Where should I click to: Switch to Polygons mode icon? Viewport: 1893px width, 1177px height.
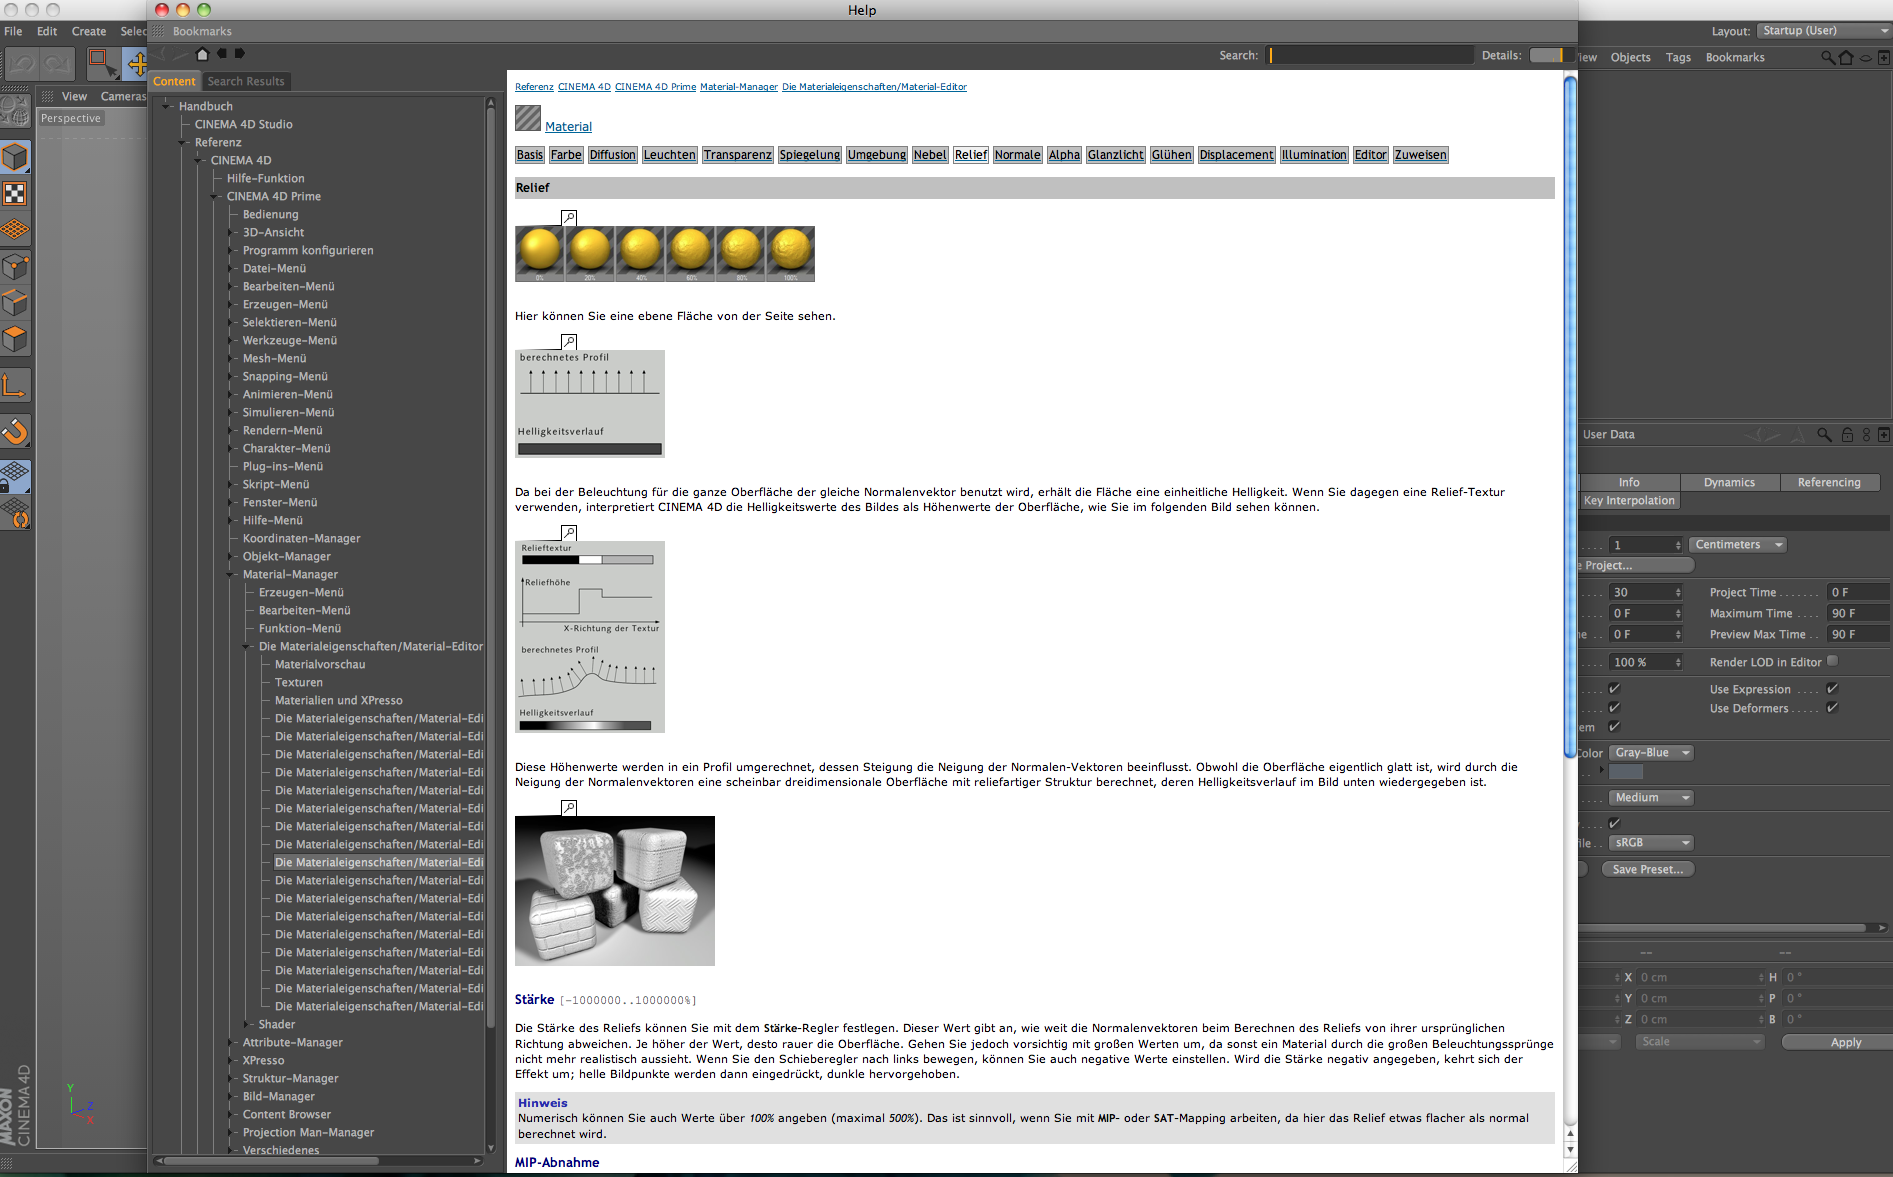tap(15, 339)
